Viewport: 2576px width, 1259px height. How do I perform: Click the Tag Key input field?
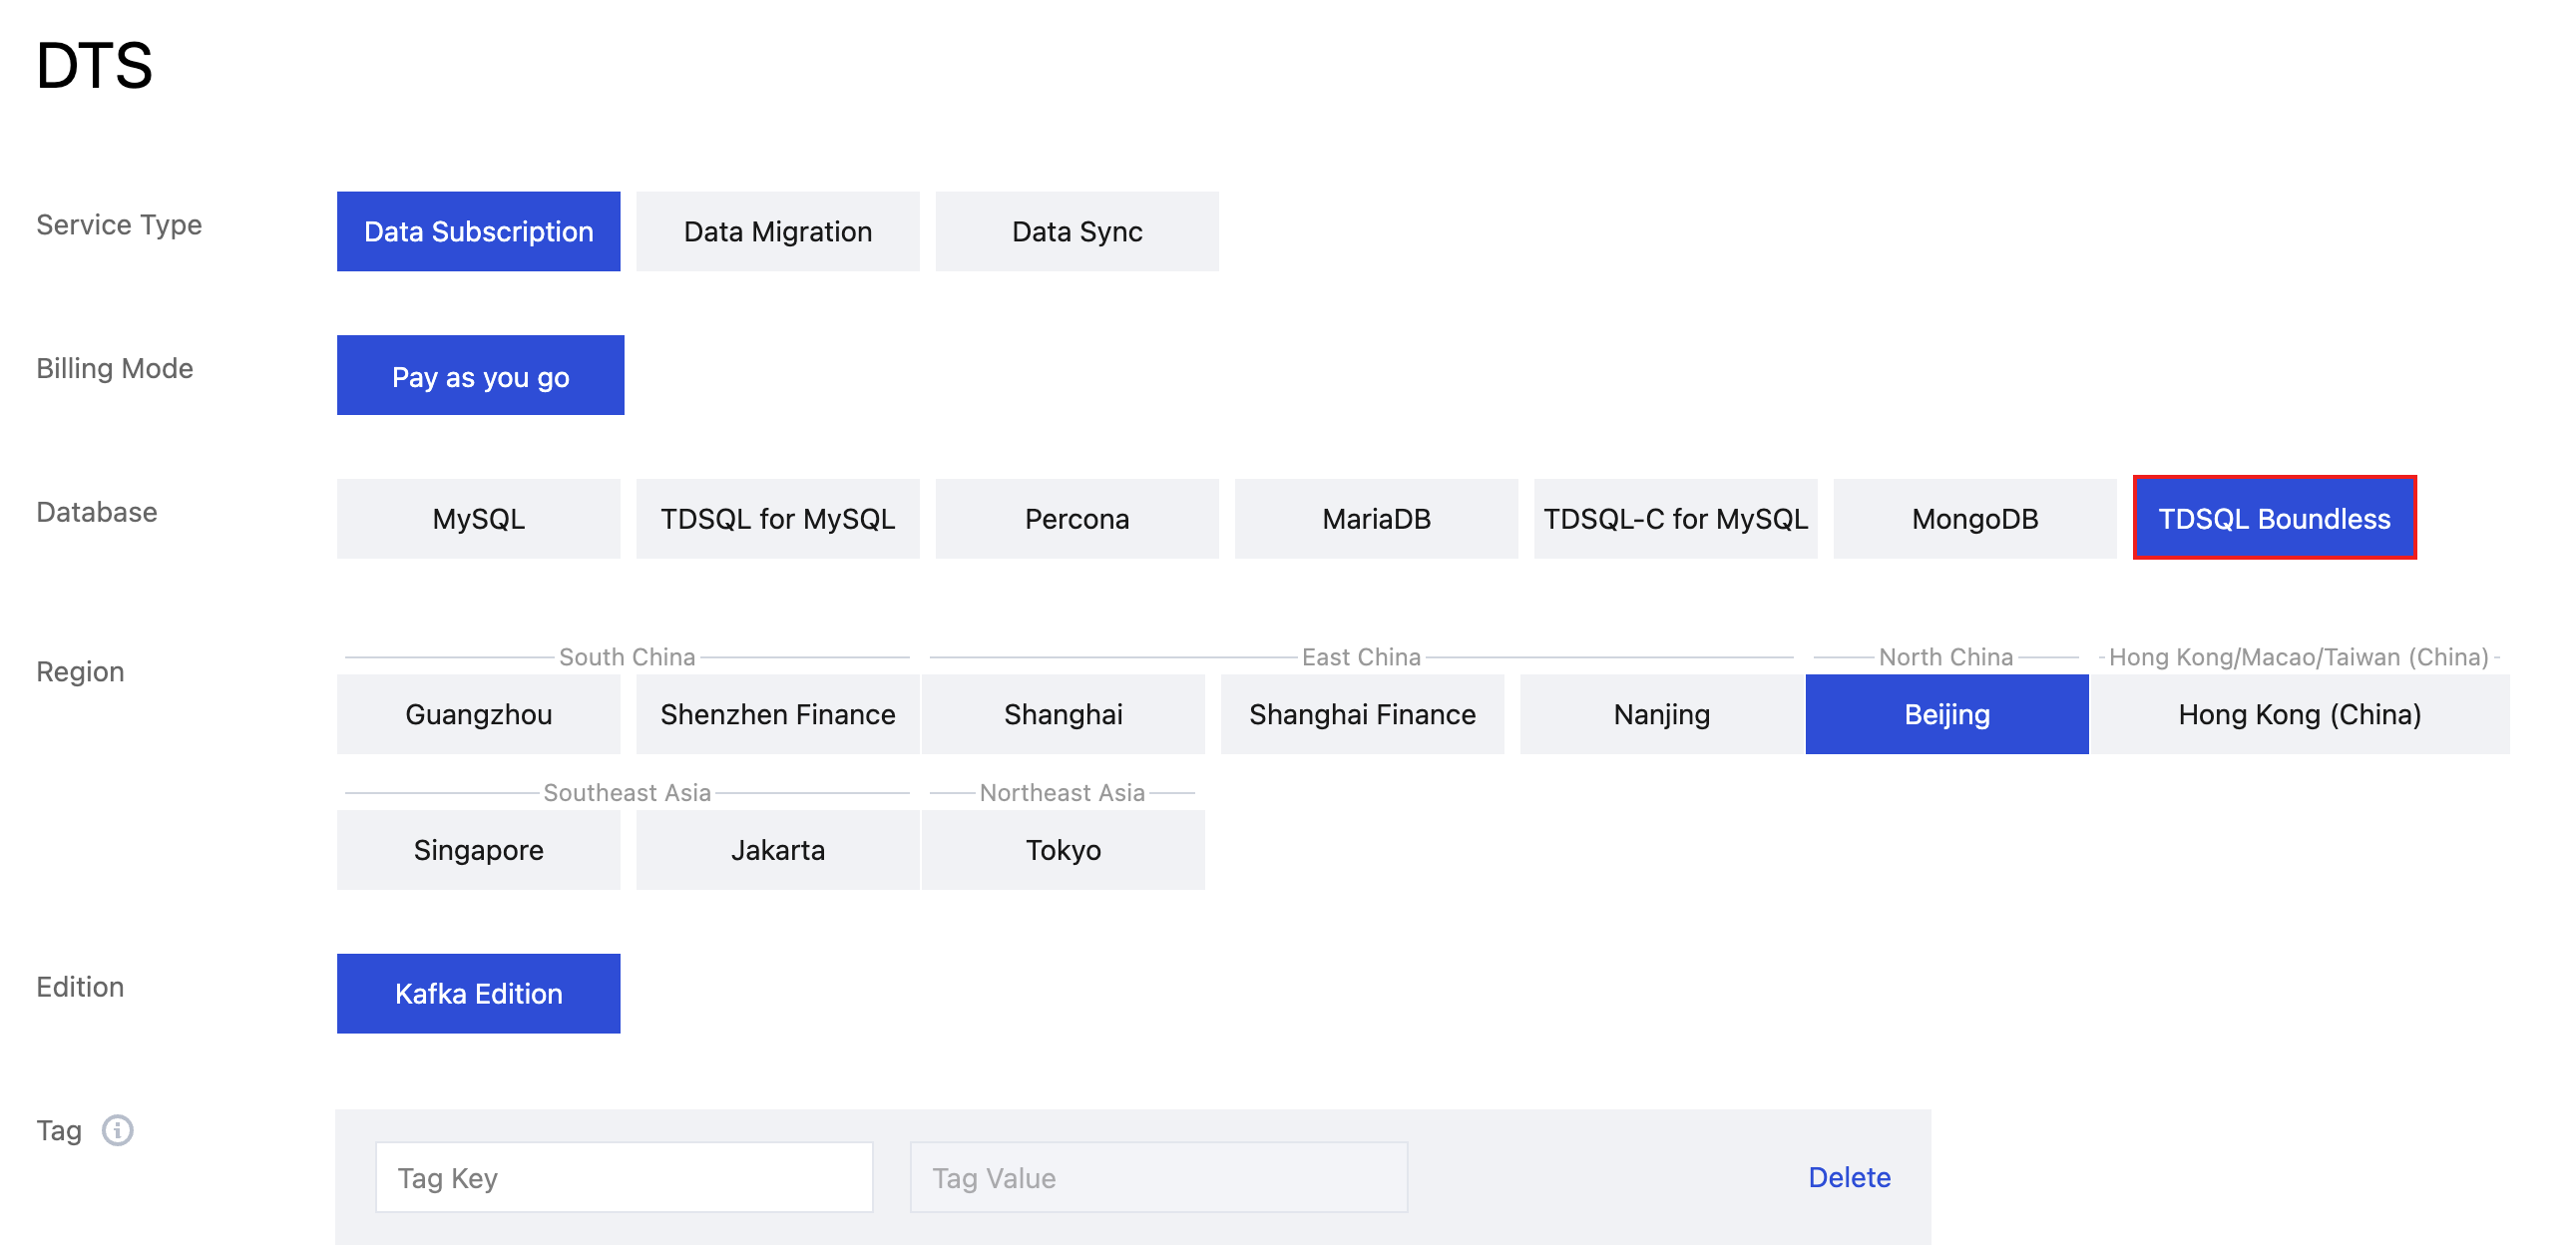pyautogui.click(x=623, y=1177)
